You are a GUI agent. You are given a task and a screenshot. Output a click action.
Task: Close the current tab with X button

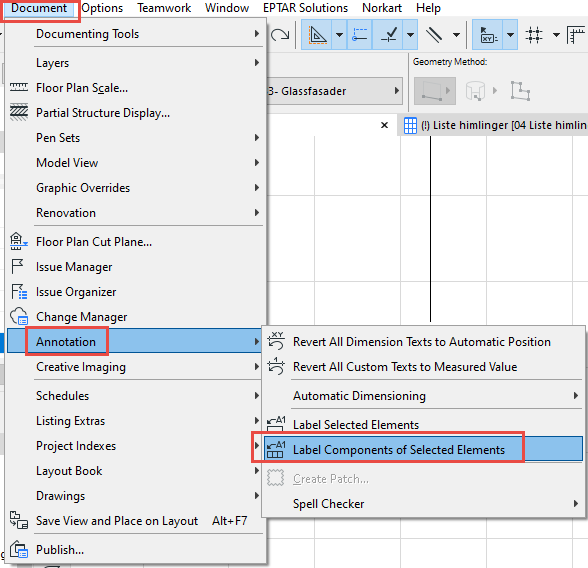click(384, 125)
